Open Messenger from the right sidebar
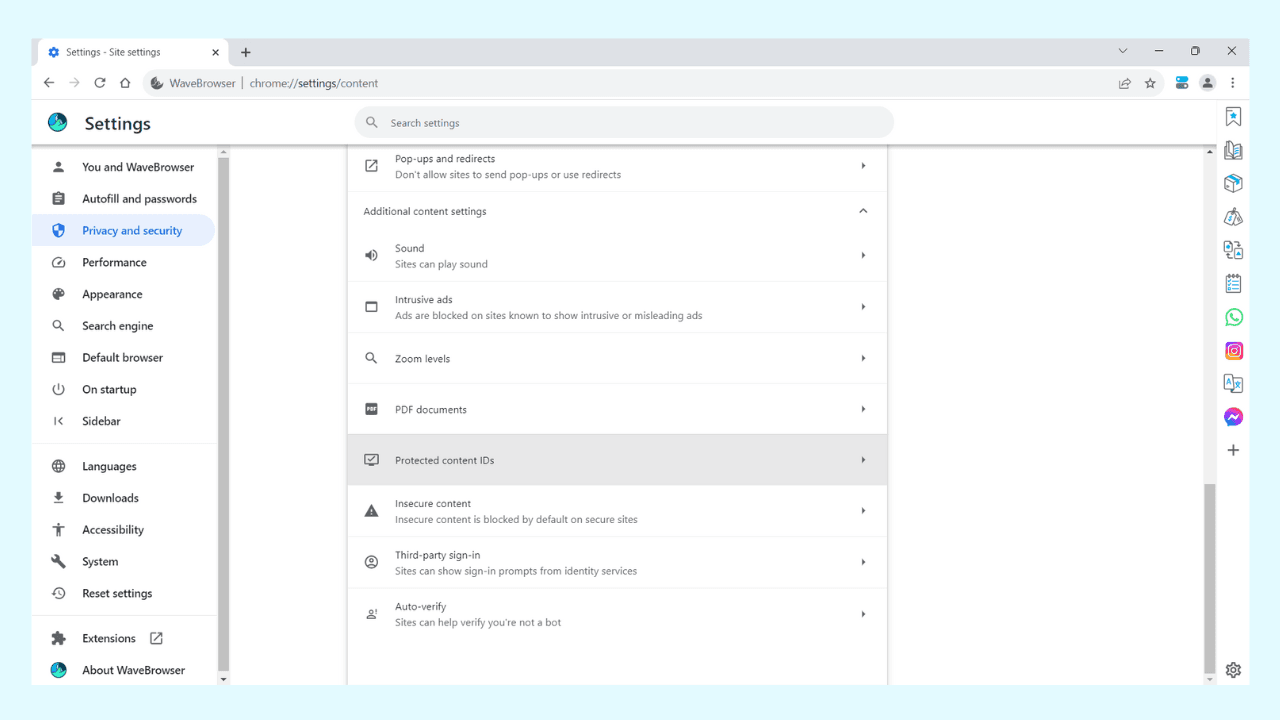Screen dimensions: 1280x720 tap(1233, 417)
